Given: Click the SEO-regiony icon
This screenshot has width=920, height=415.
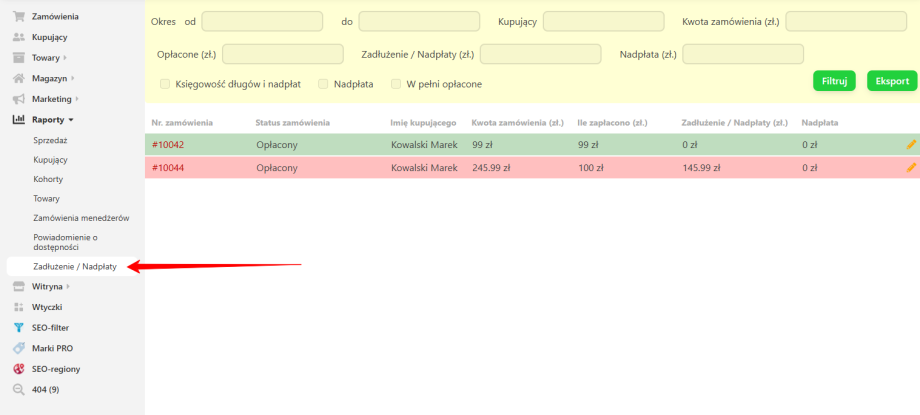Looking at the screenshot, I should coord(18,369).
